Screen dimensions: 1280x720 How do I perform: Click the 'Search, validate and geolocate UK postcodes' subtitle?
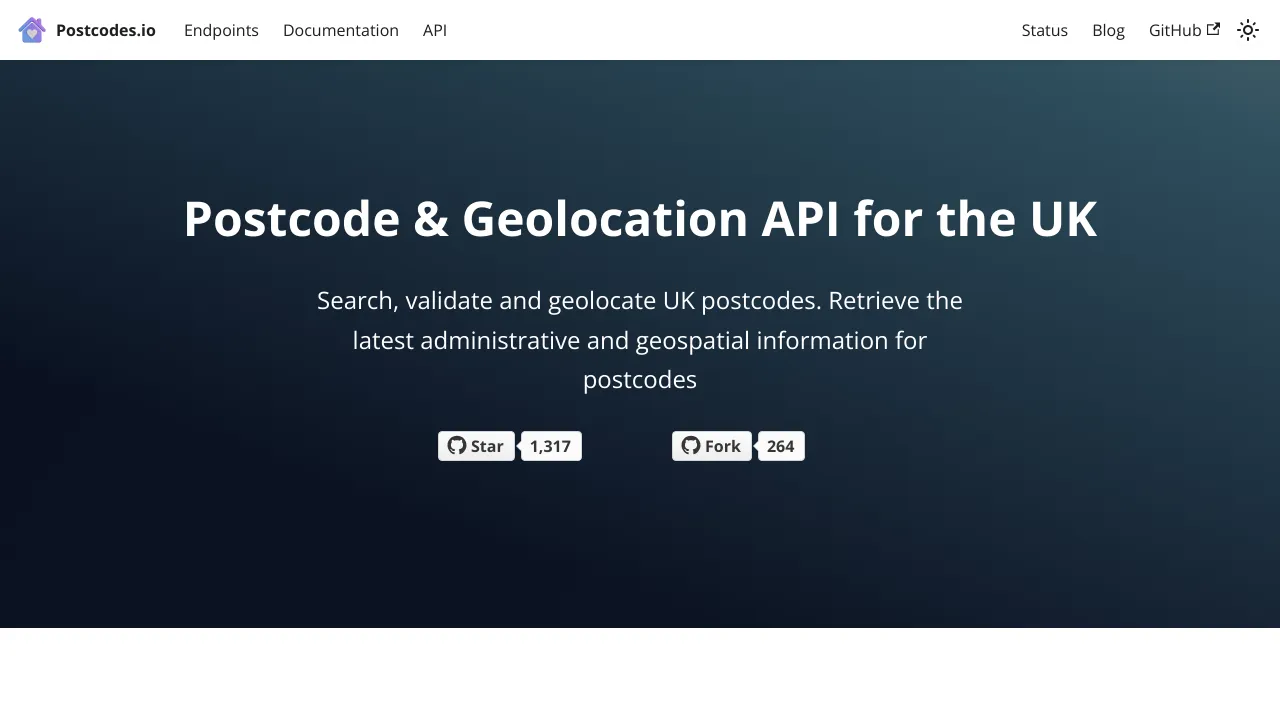pos(640,340)
